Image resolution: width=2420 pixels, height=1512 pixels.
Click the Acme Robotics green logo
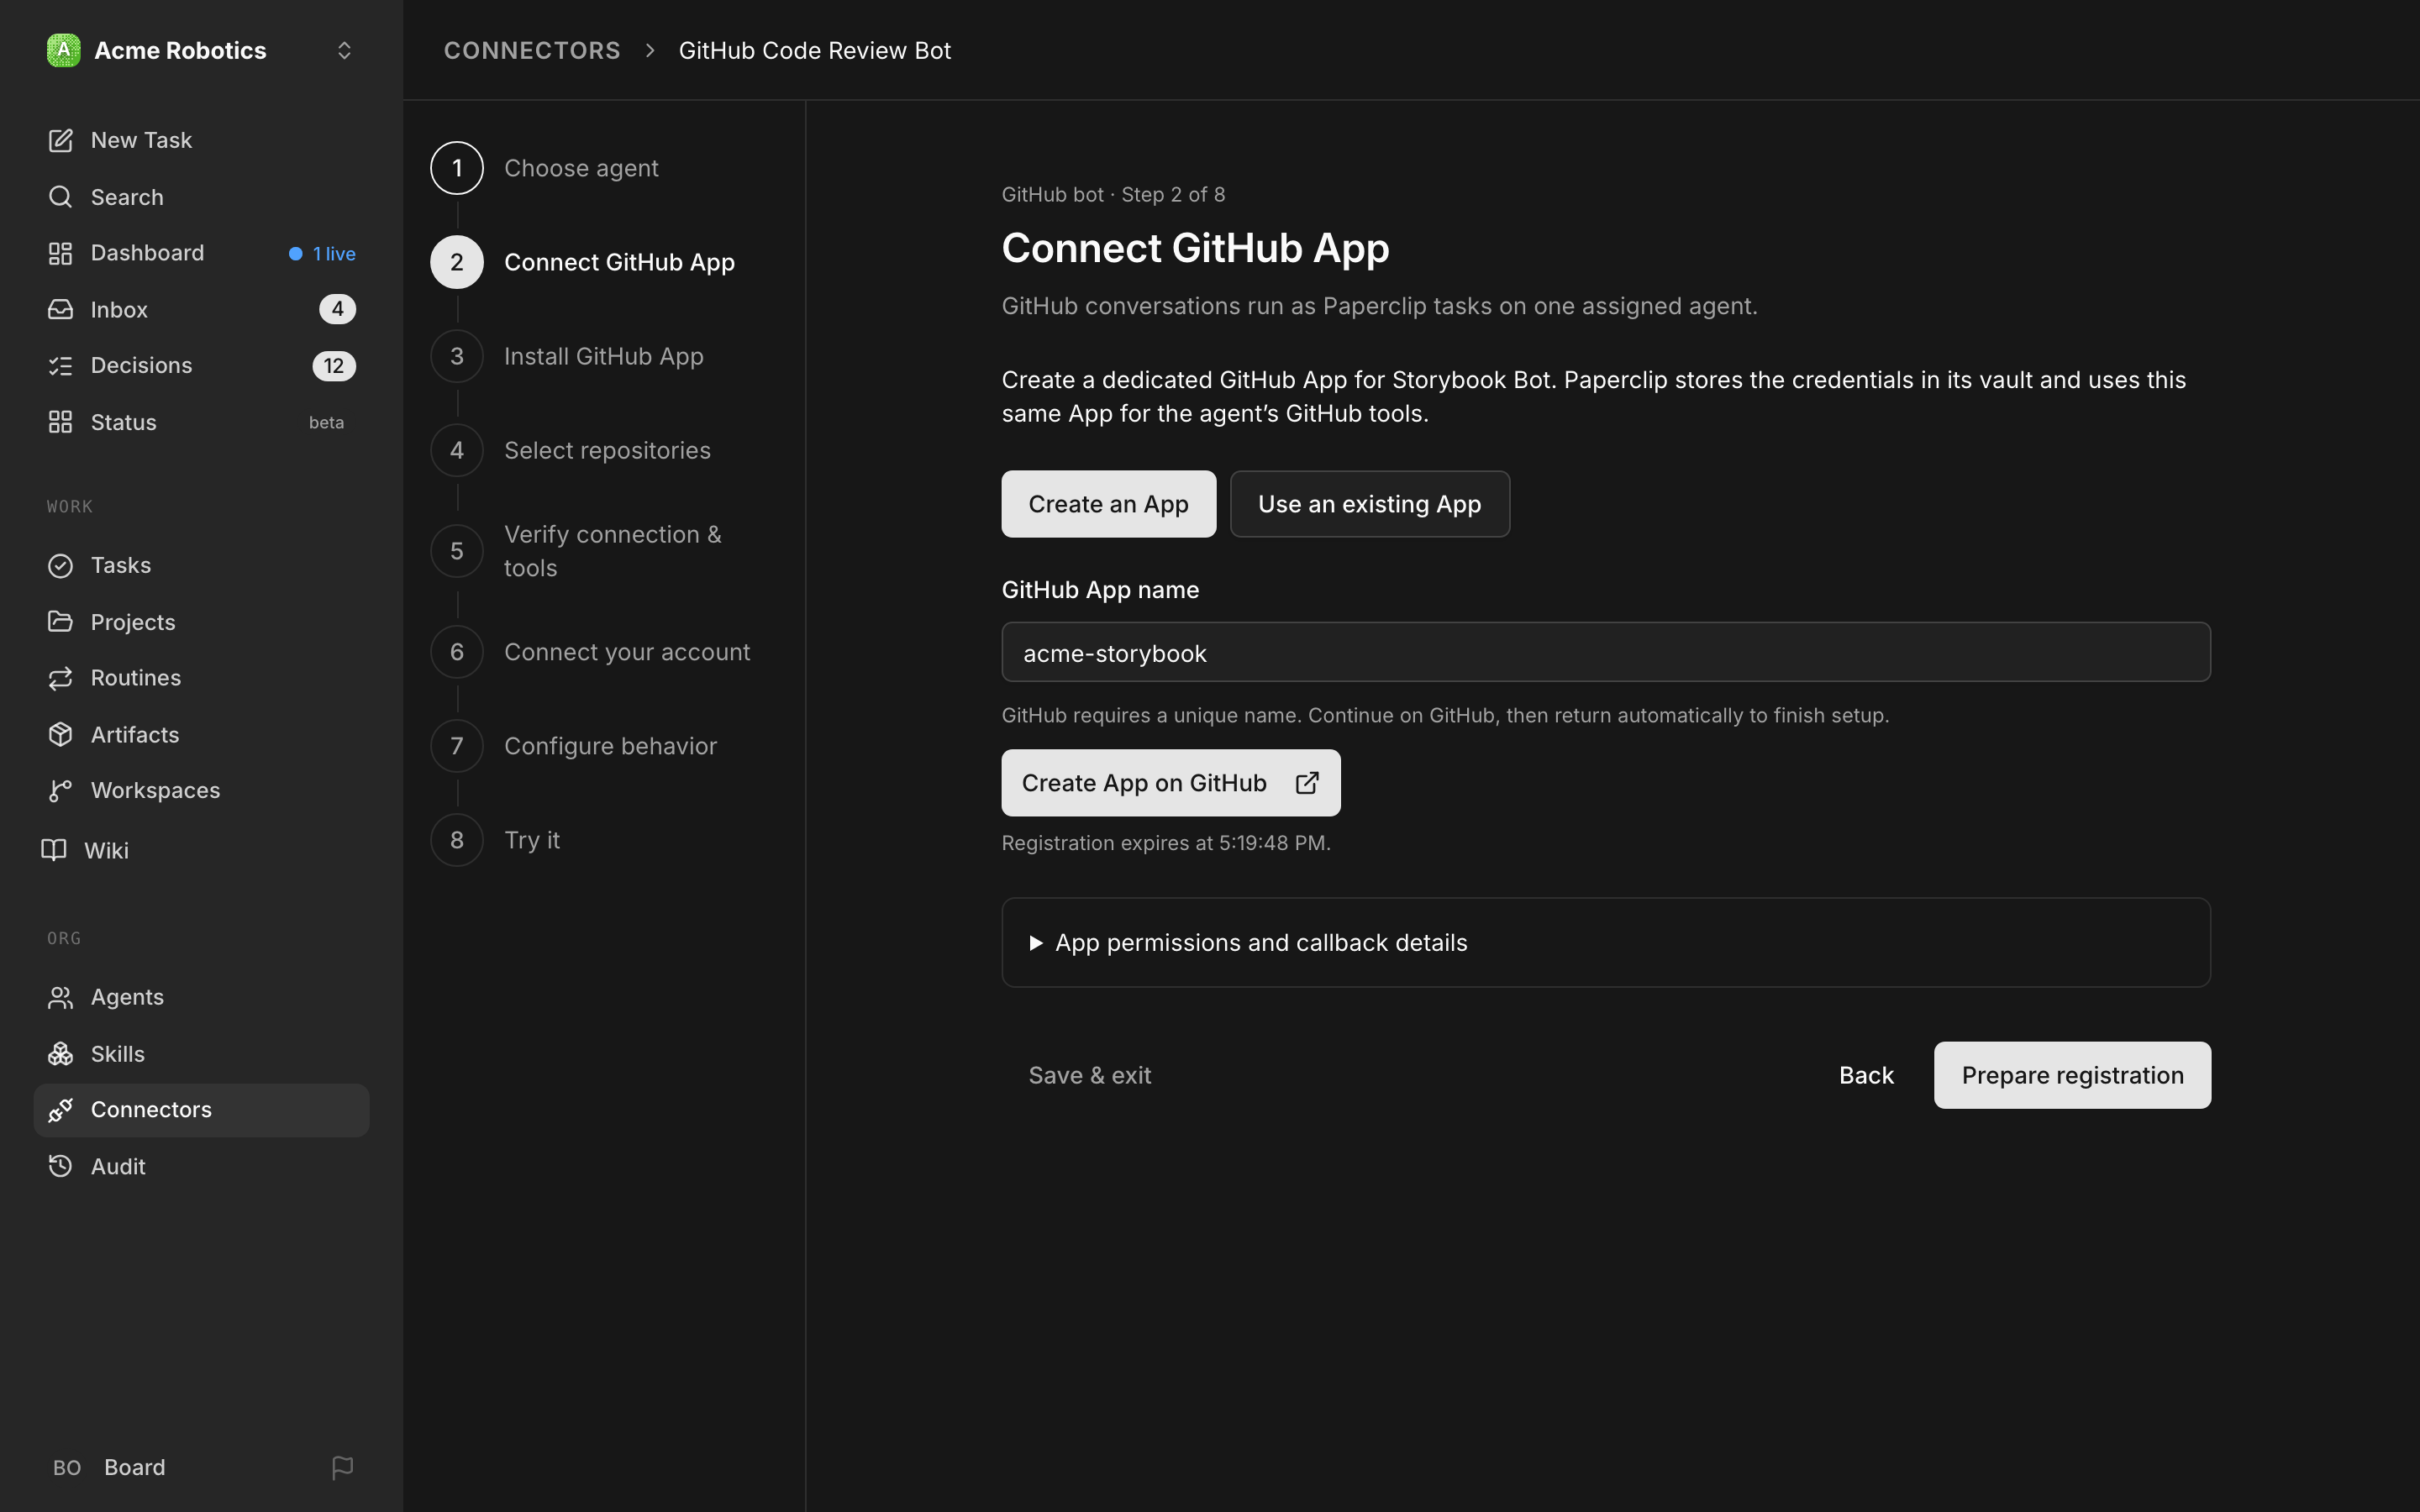pos(63,50)
